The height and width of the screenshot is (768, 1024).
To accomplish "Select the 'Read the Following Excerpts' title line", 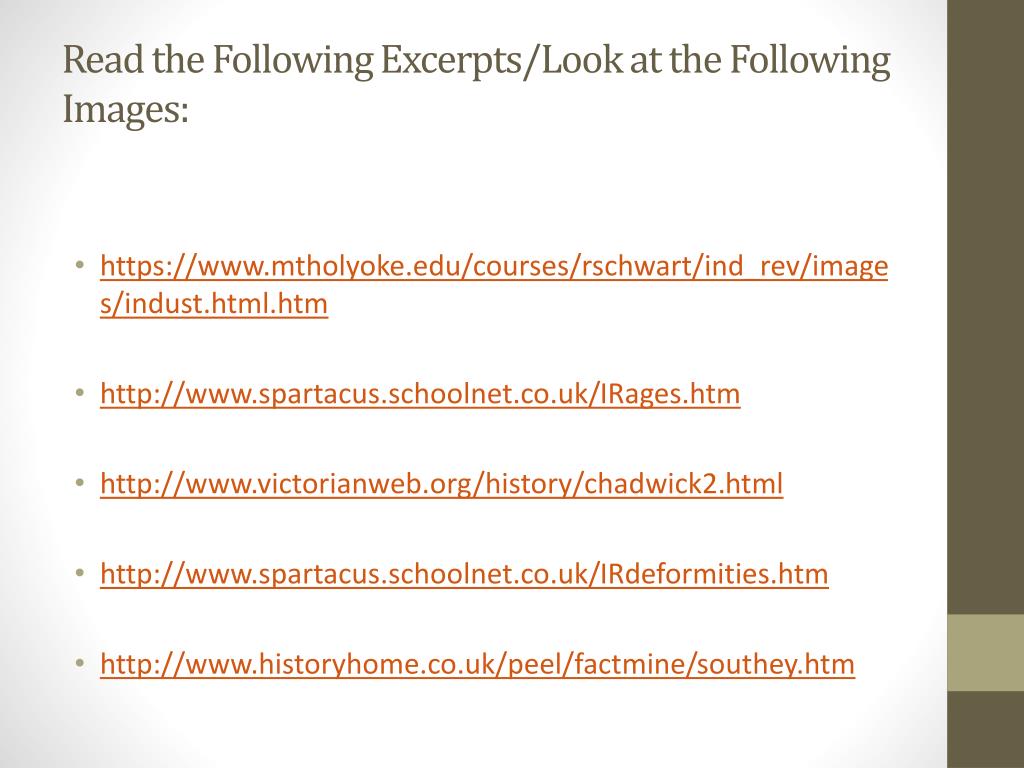I will tap(477, 60).
